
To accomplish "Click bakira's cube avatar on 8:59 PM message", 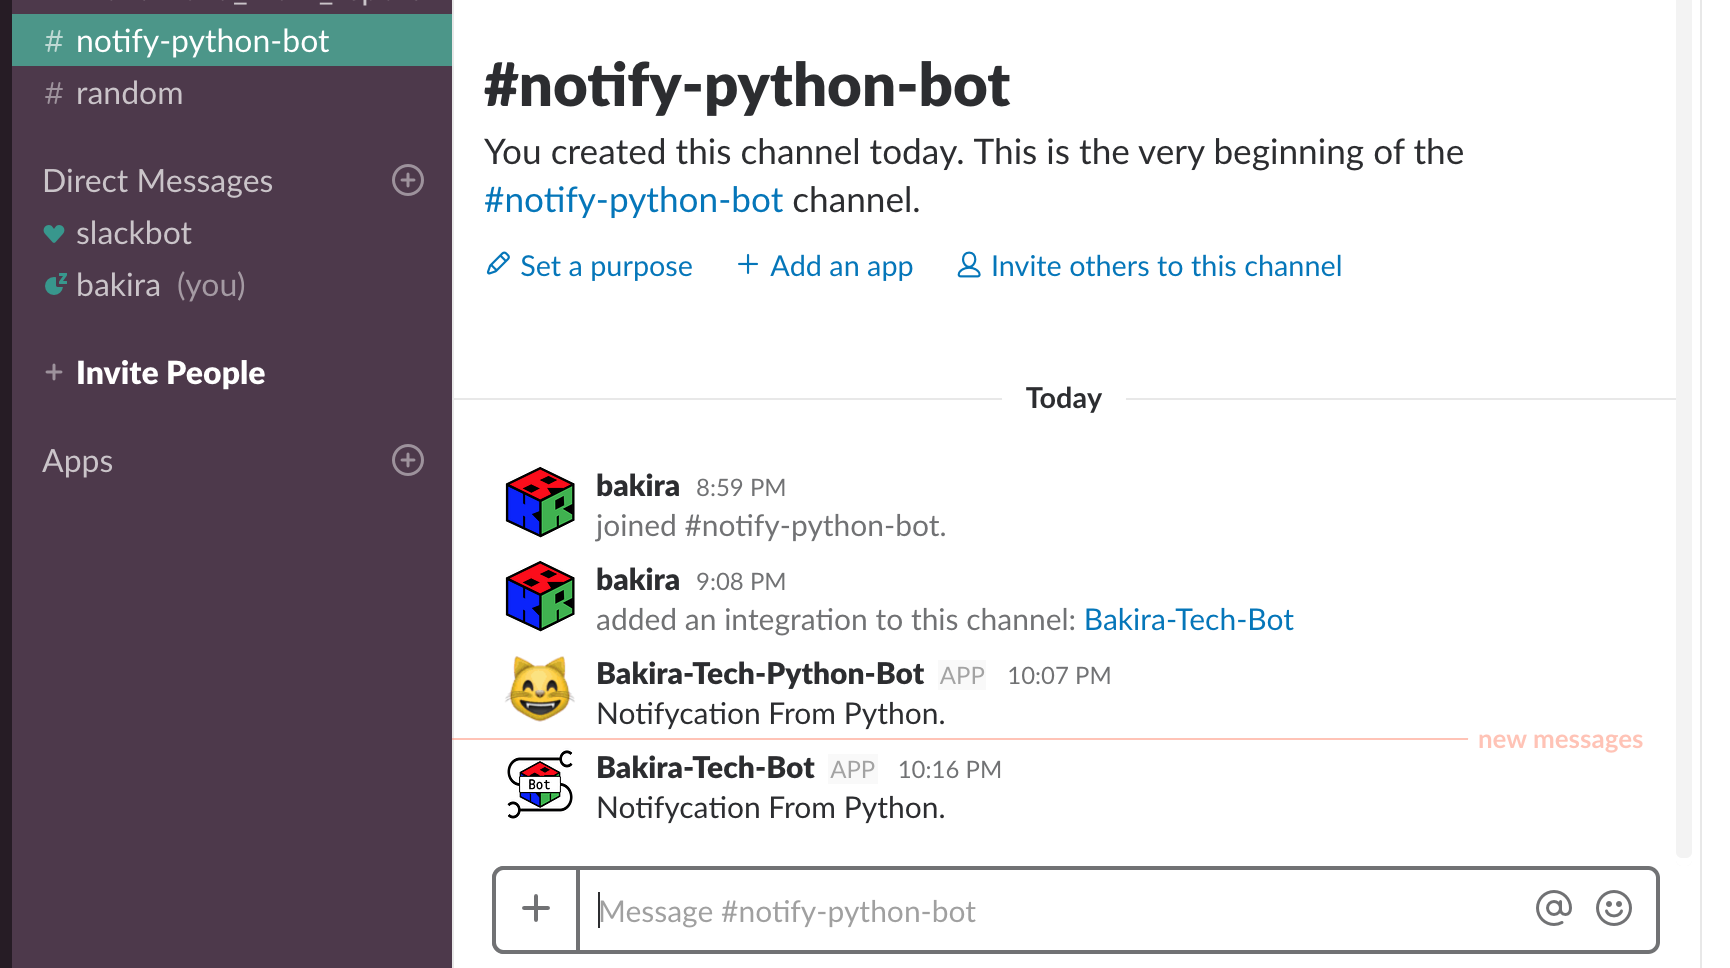I will point(540,502).
